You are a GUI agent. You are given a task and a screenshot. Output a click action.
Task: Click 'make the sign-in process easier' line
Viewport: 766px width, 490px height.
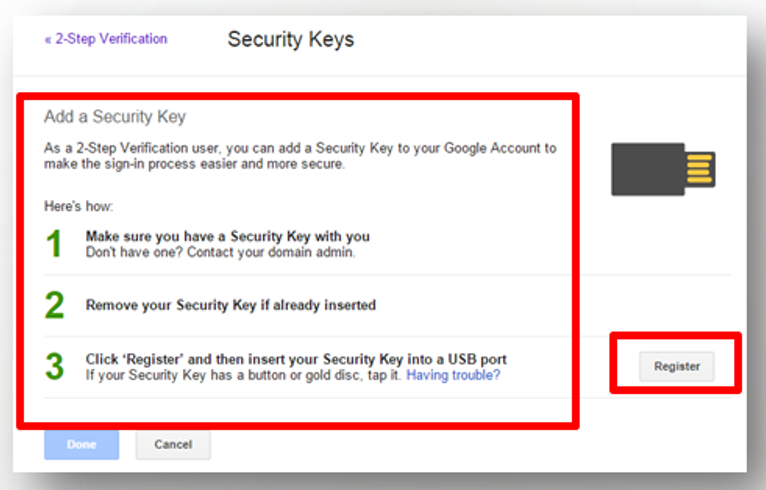tap(194, 164)
